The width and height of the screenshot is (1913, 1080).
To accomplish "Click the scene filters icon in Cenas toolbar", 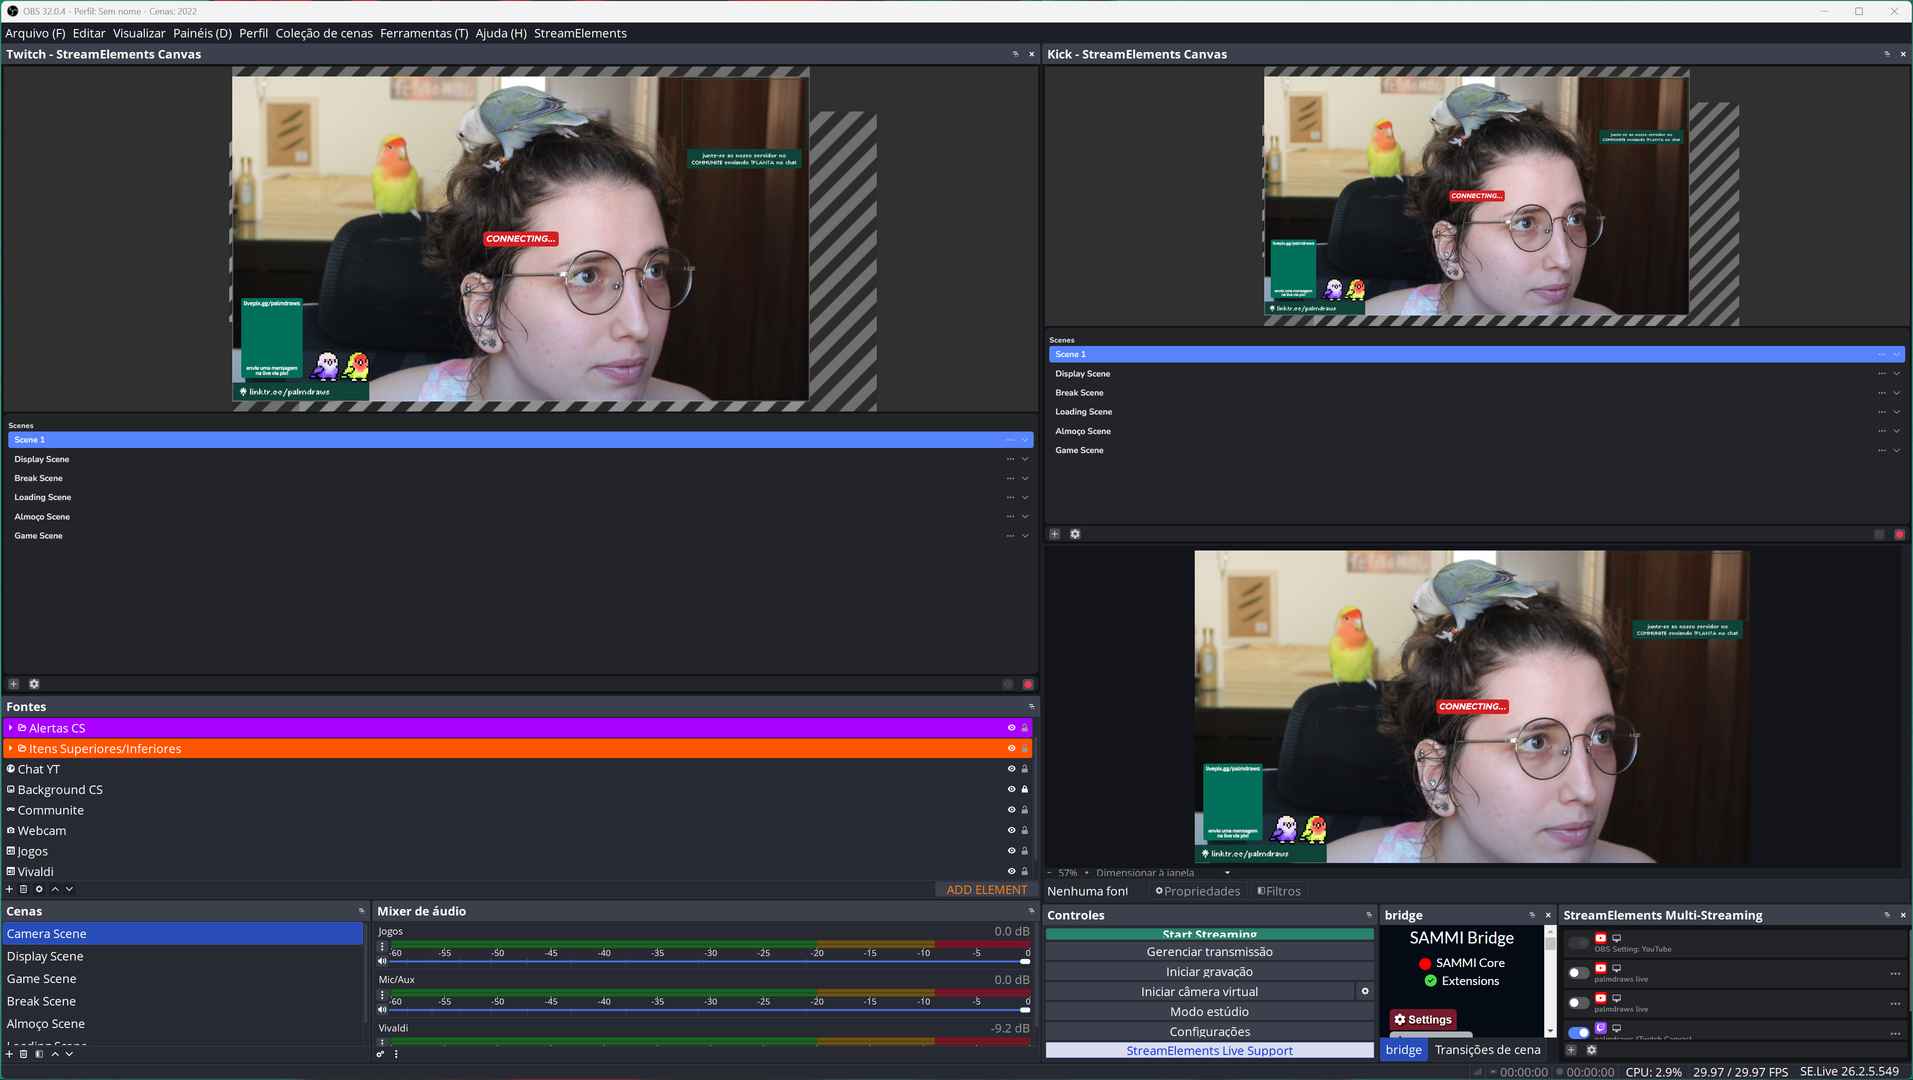I will click(x=39, y=1054).
